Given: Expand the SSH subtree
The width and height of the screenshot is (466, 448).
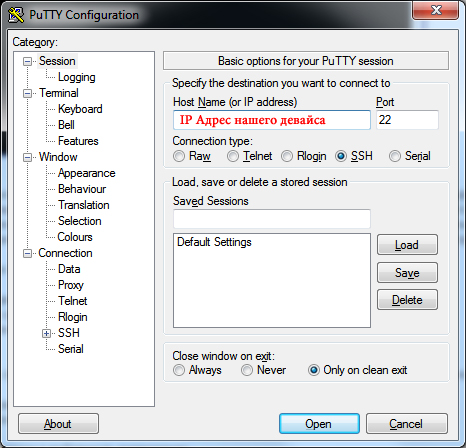Looking at the screenshot, I should click(x=46, y=333).
